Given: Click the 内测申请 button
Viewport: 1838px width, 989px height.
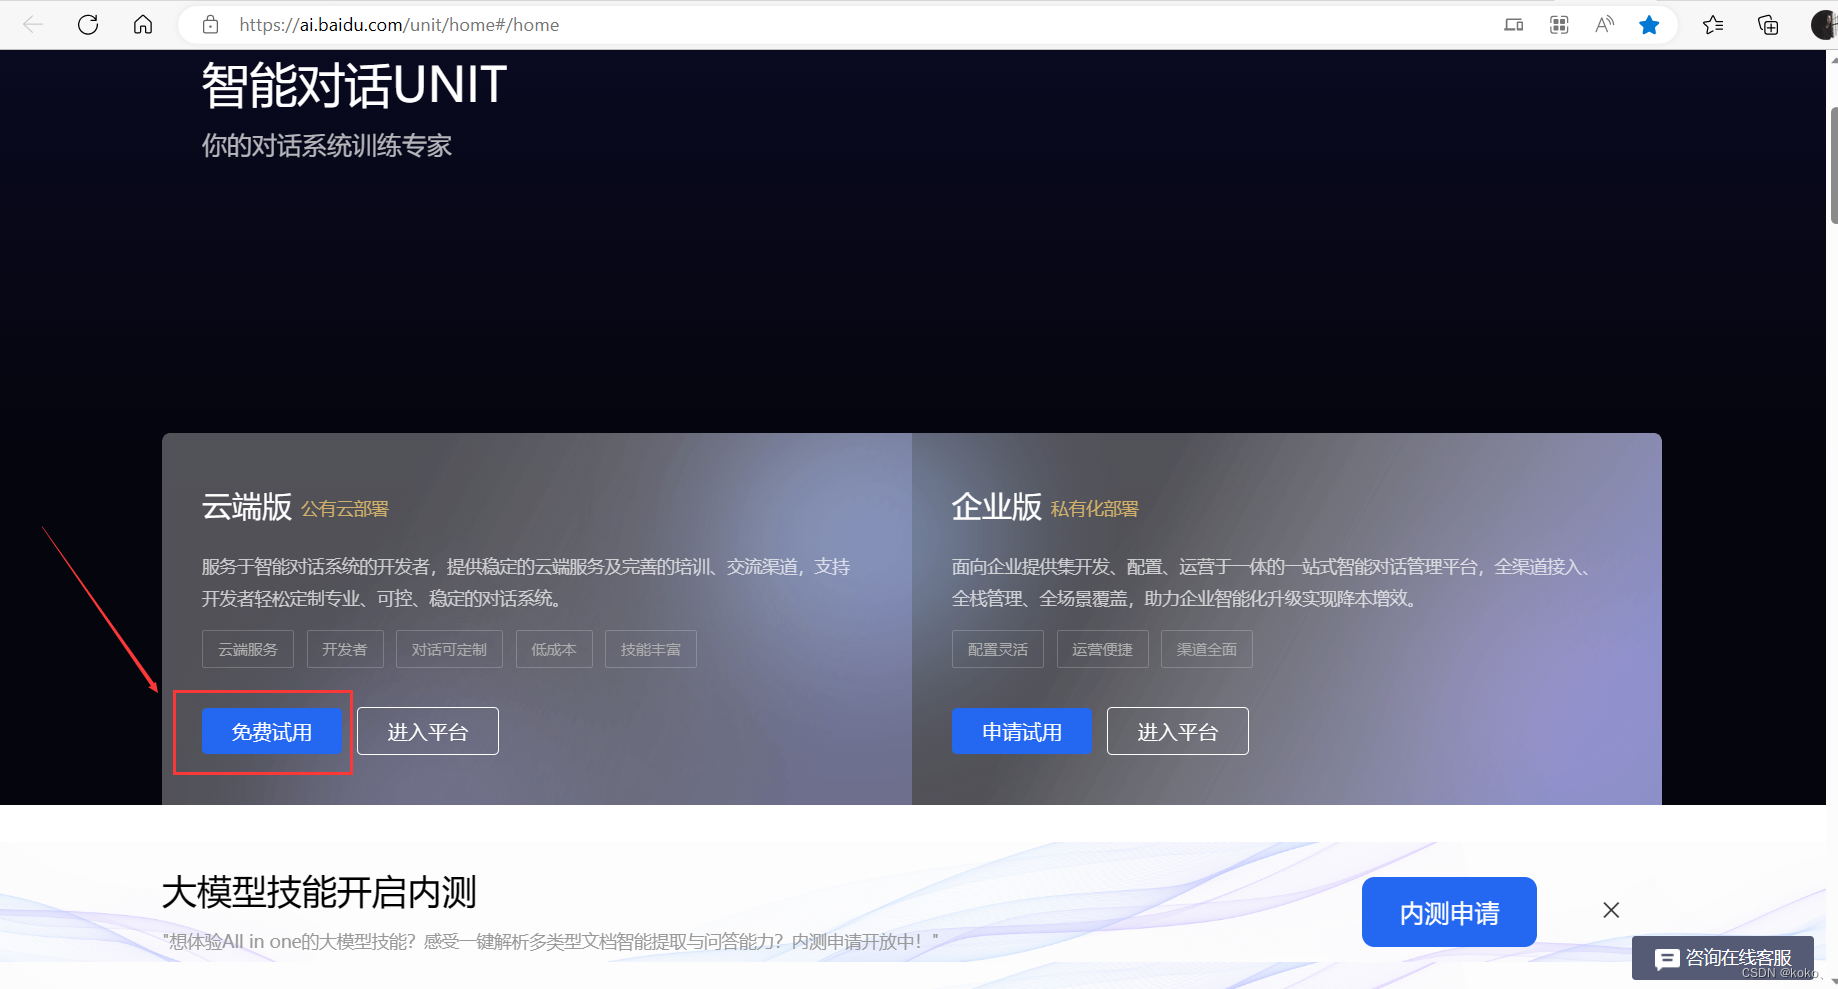Looking at the screenshot, I should (x=1449, y=912).
